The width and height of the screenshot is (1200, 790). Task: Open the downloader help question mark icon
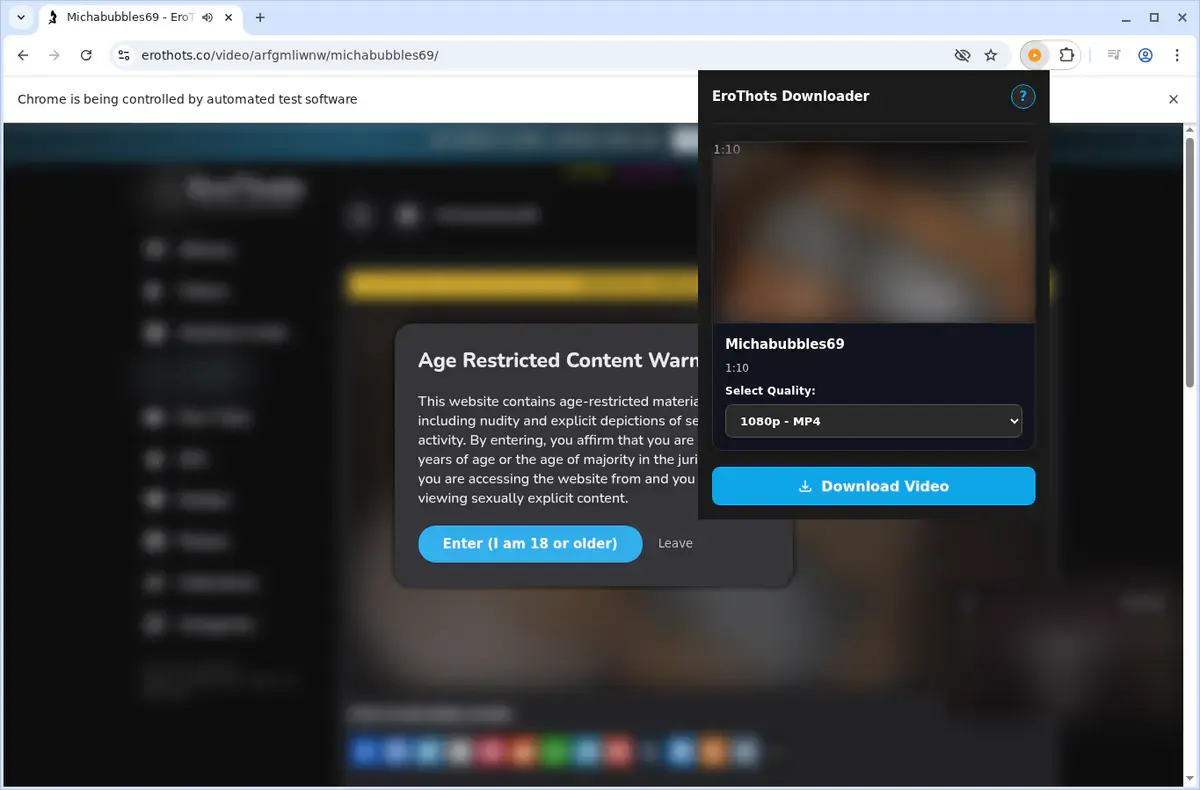(1022, 97)
